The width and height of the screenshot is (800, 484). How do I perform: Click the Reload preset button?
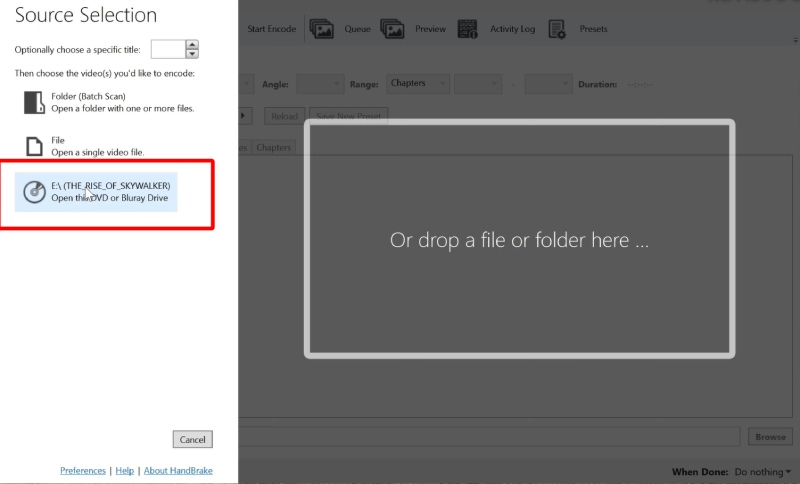[x=284, y=116]
